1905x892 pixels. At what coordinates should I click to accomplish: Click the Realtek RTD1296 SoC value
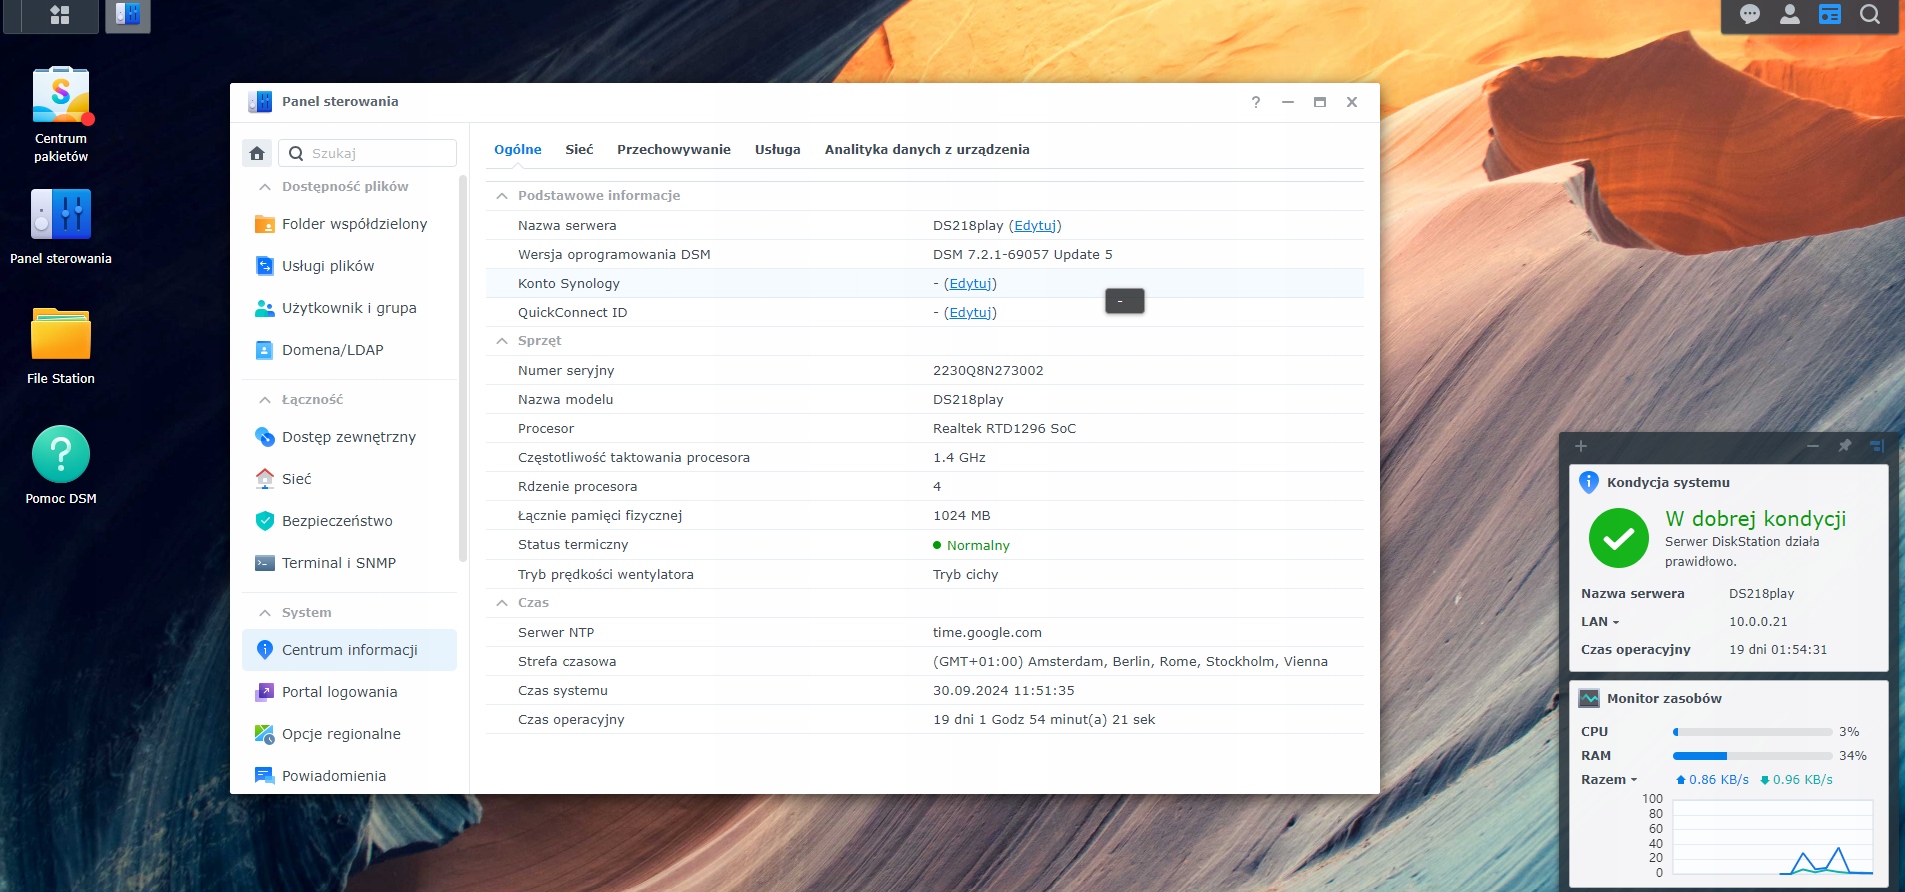coord(1005,429)
